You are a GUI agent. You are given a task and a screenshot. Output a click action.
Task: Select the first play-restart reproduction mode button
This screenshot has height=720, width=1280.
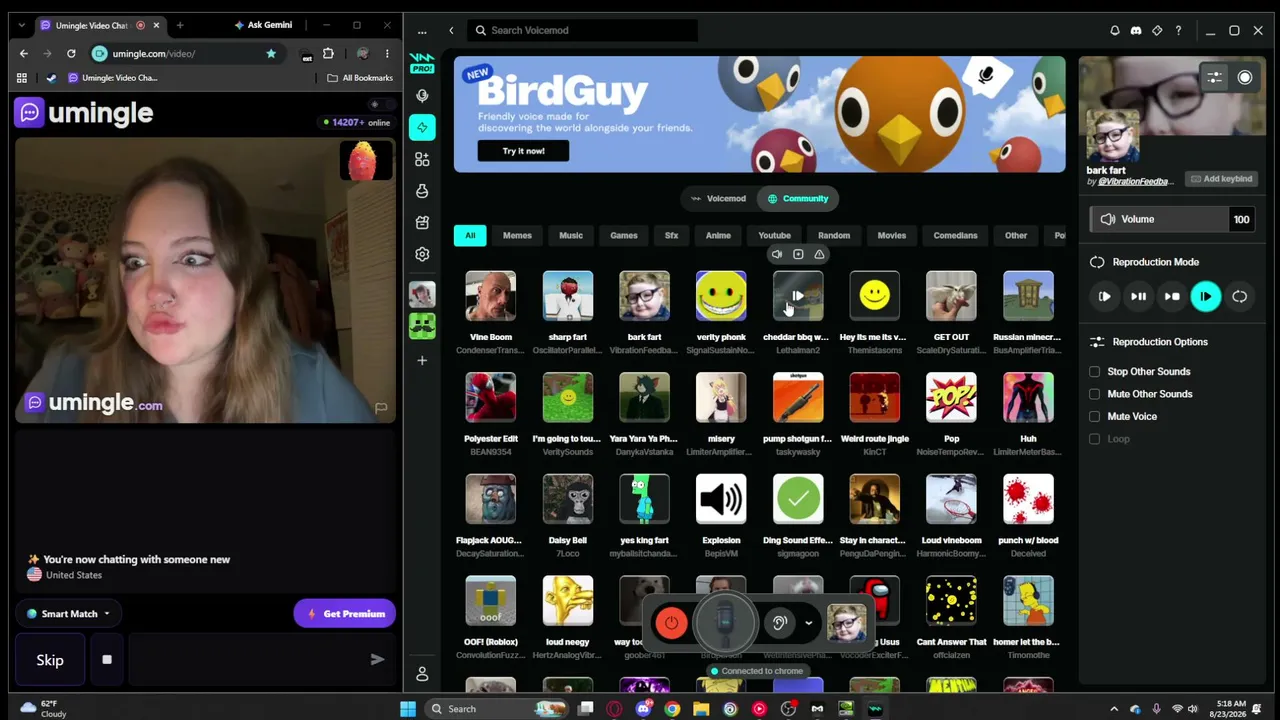[1104, 296]
